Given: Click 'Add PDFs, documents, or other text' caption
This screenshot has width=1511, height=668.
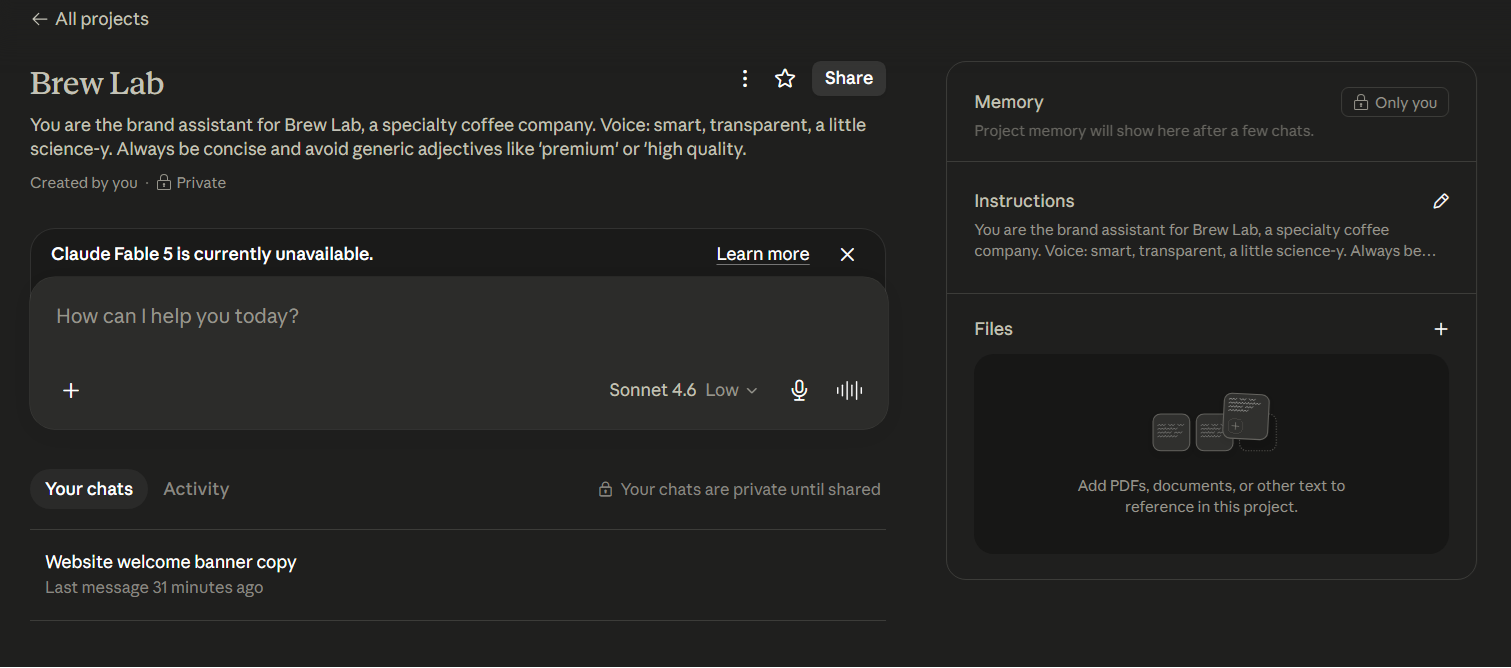Looking at the screenshot, I should point(1211,496).
